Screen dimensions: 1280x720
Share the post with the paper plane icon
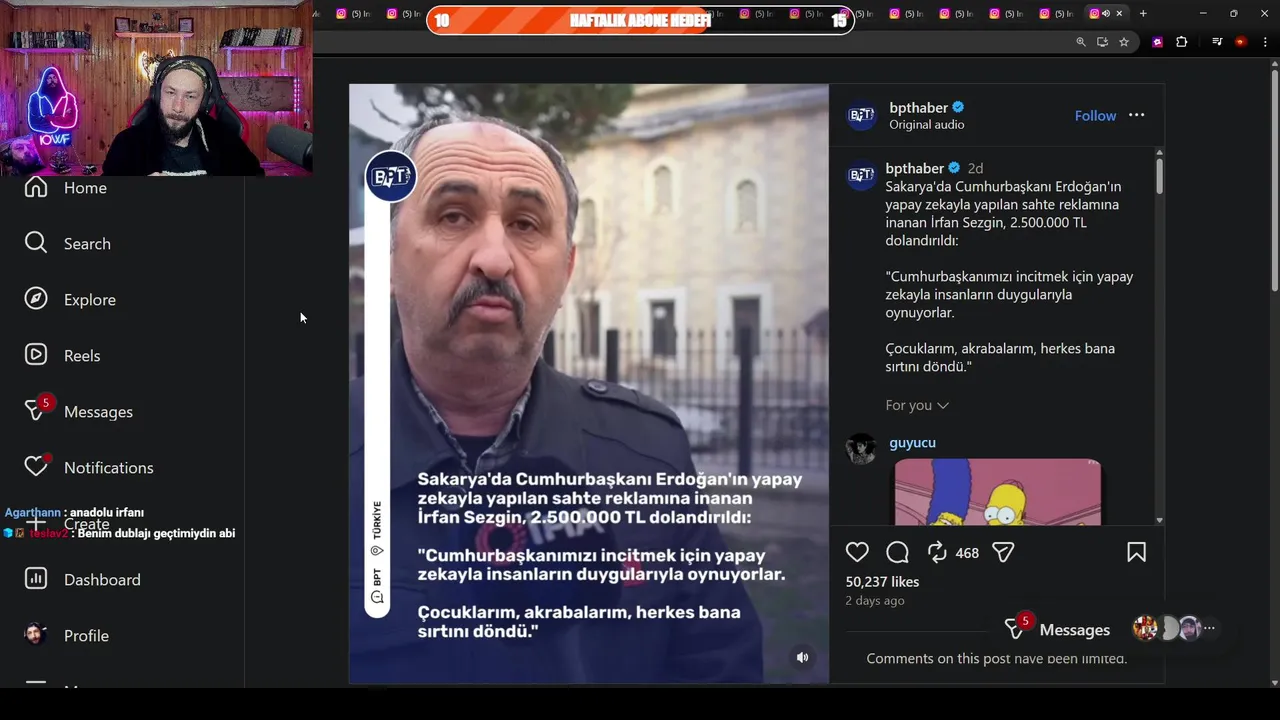coord(1003,552)
